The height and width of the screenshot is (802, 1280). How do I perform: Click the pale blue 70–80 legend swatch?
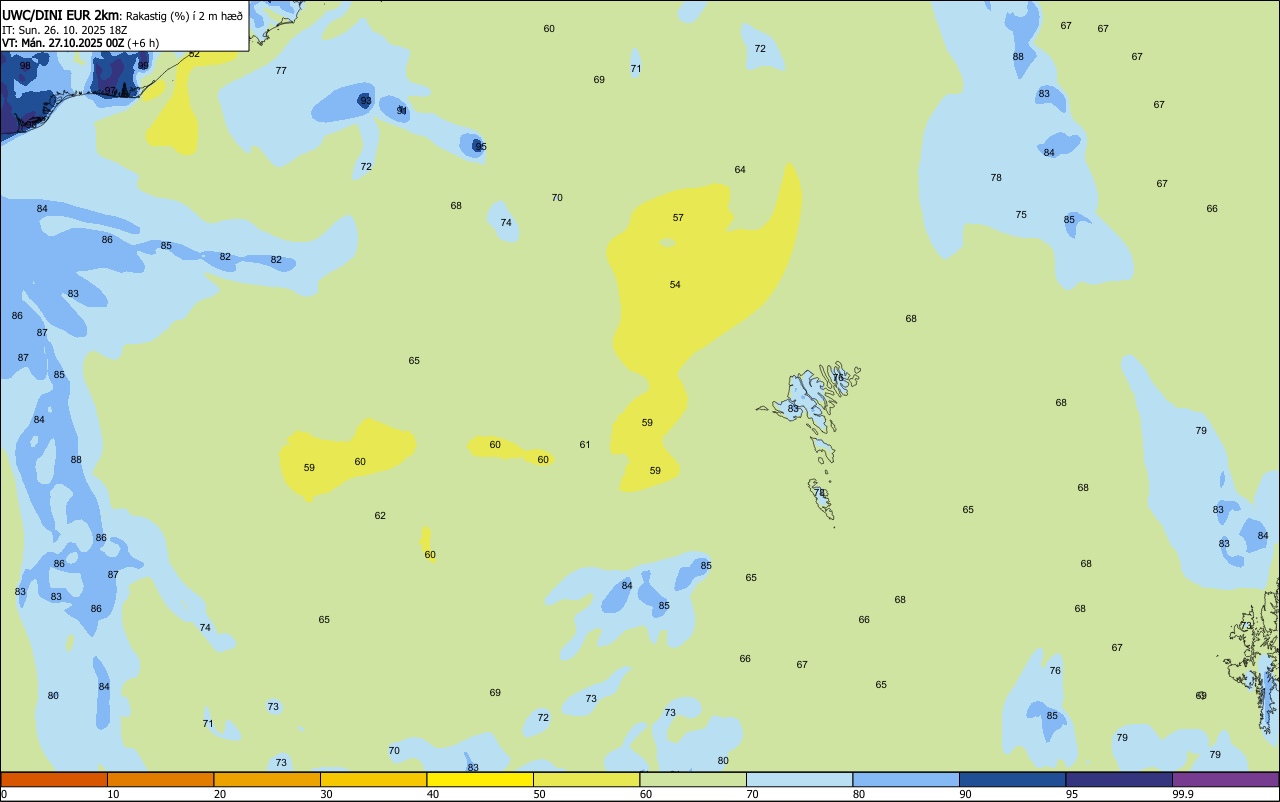click(800, 779)
